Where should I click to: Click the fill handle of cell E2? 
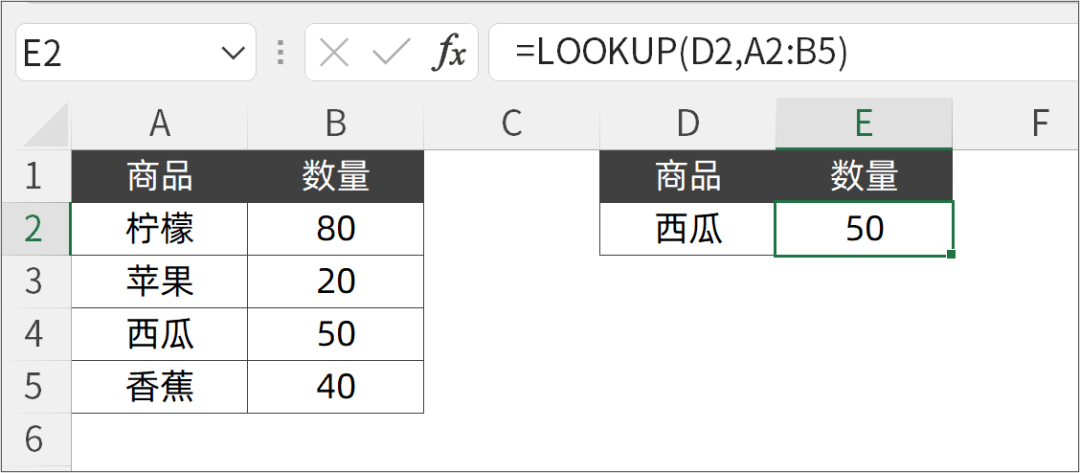[x=951, y=255]
